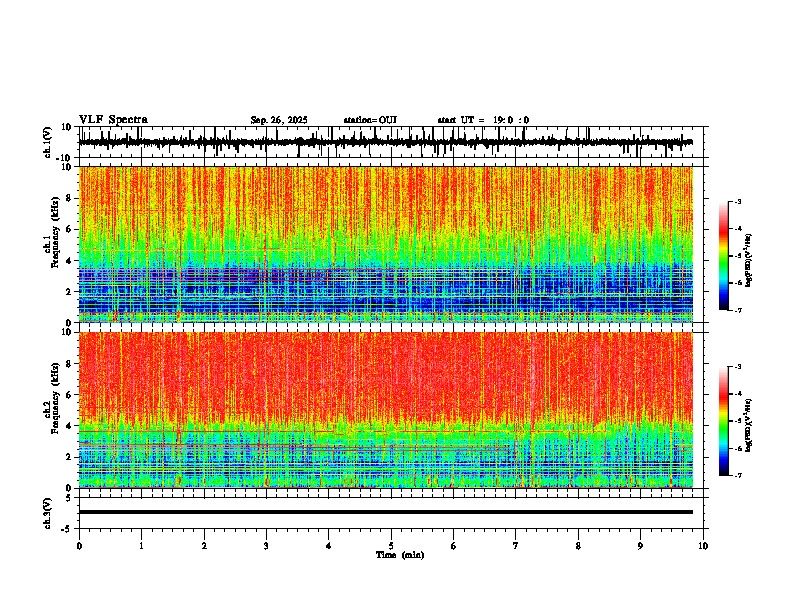Click the "-5" tick on ch.3(V) axis

click(x=67, y=529)
